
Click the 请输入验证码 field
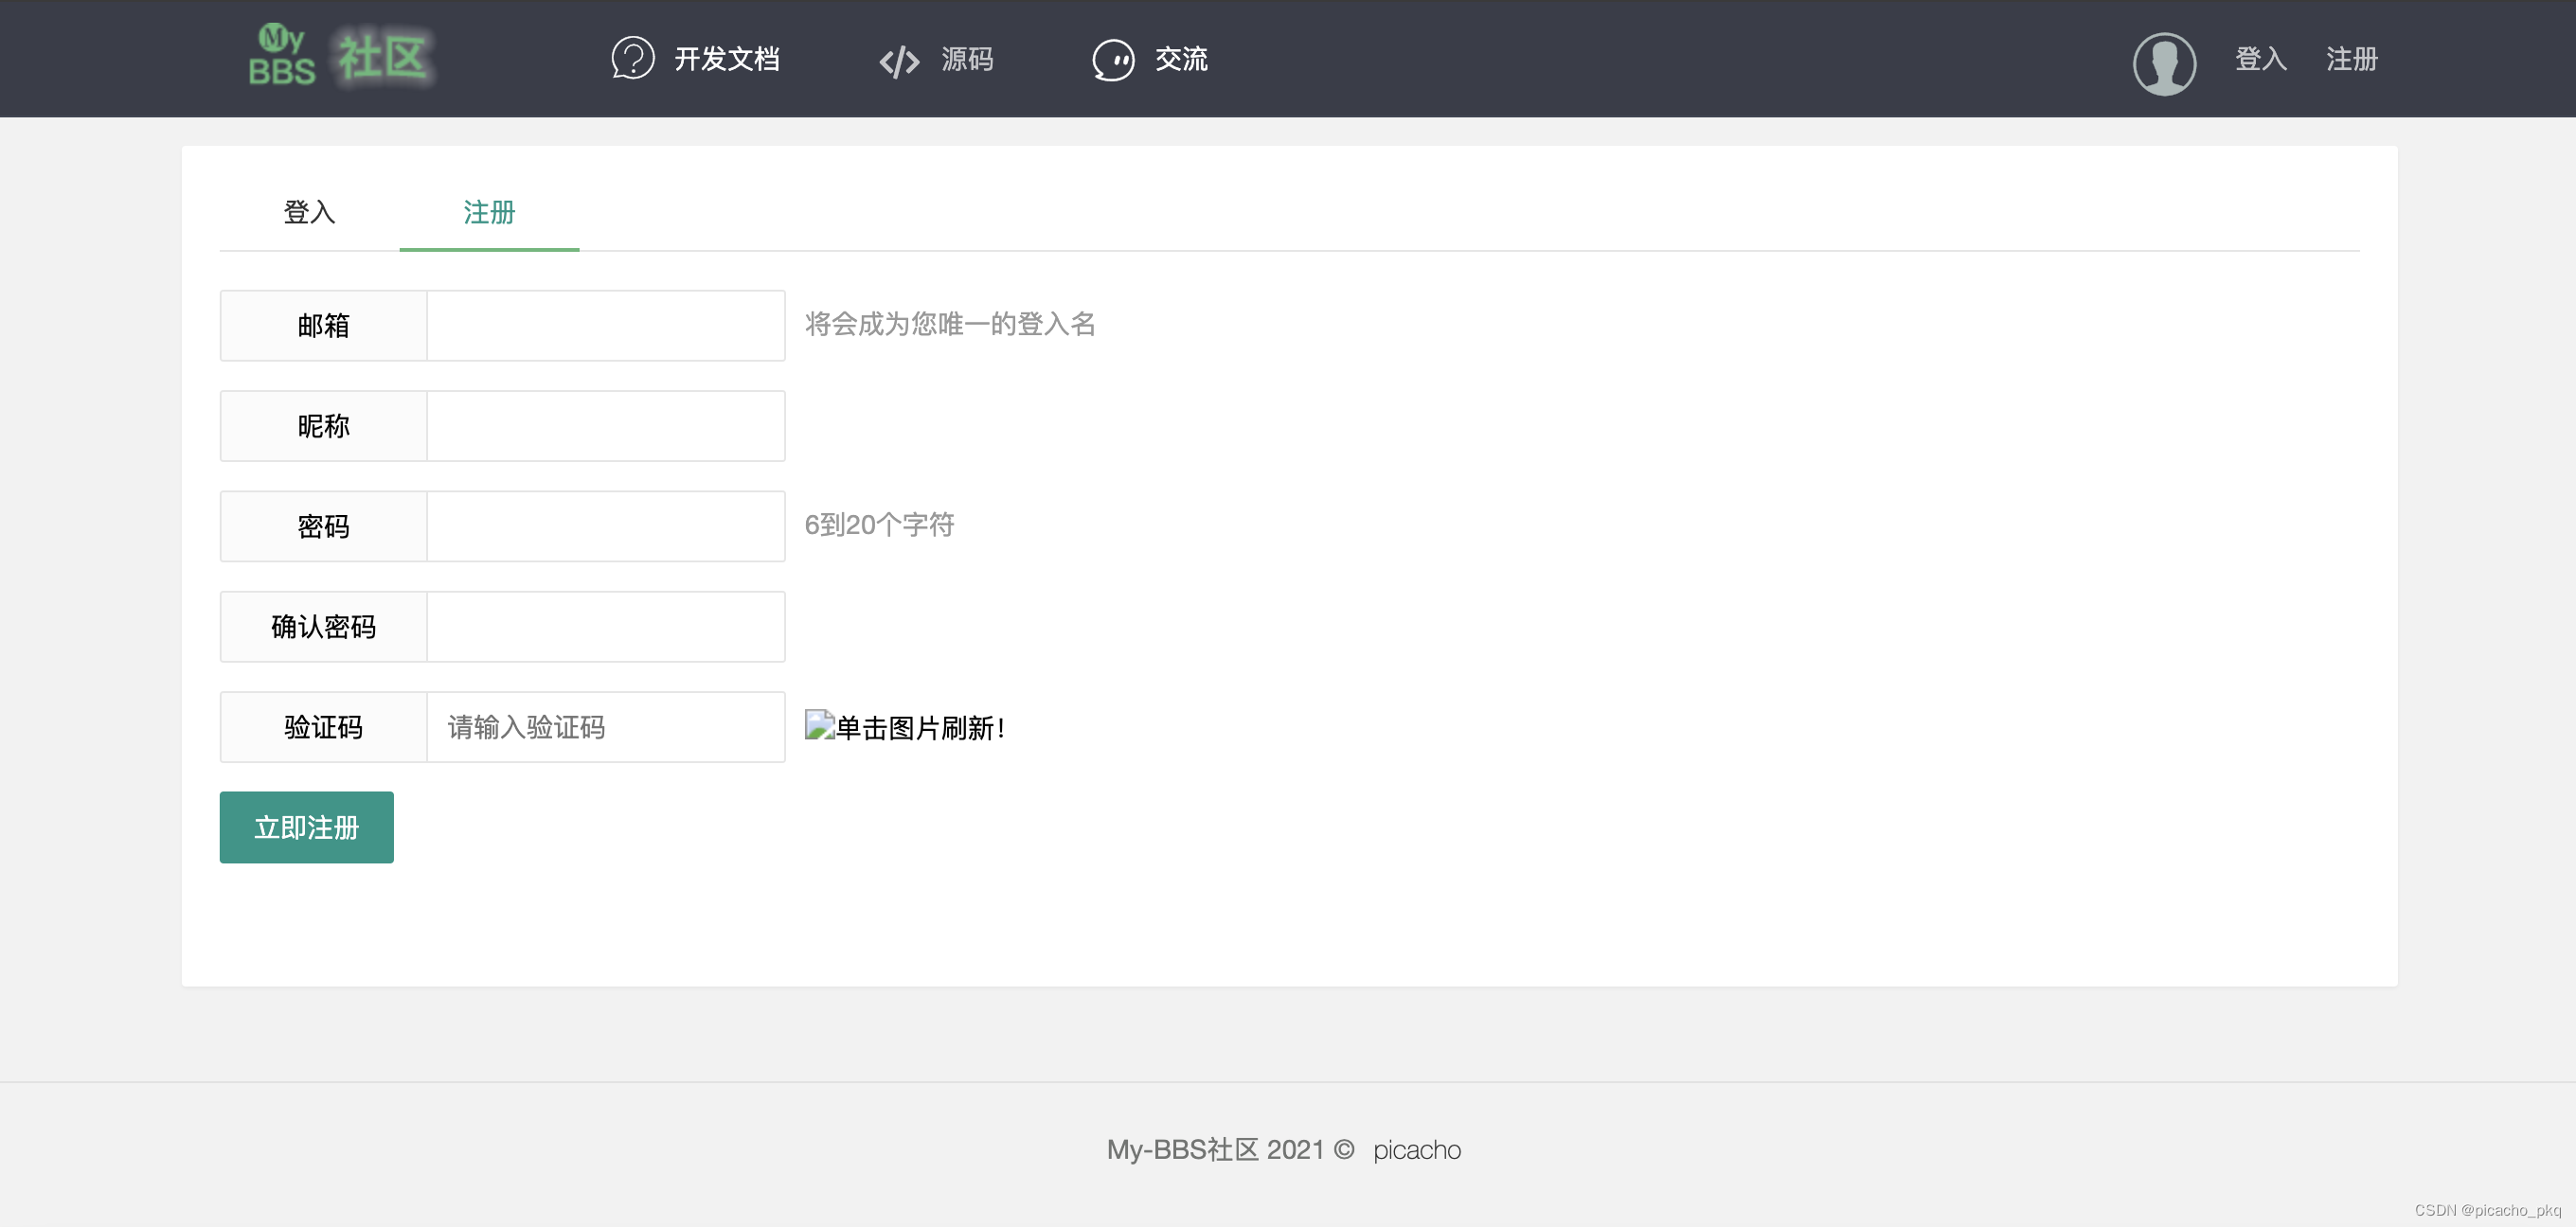coord(605,727)
